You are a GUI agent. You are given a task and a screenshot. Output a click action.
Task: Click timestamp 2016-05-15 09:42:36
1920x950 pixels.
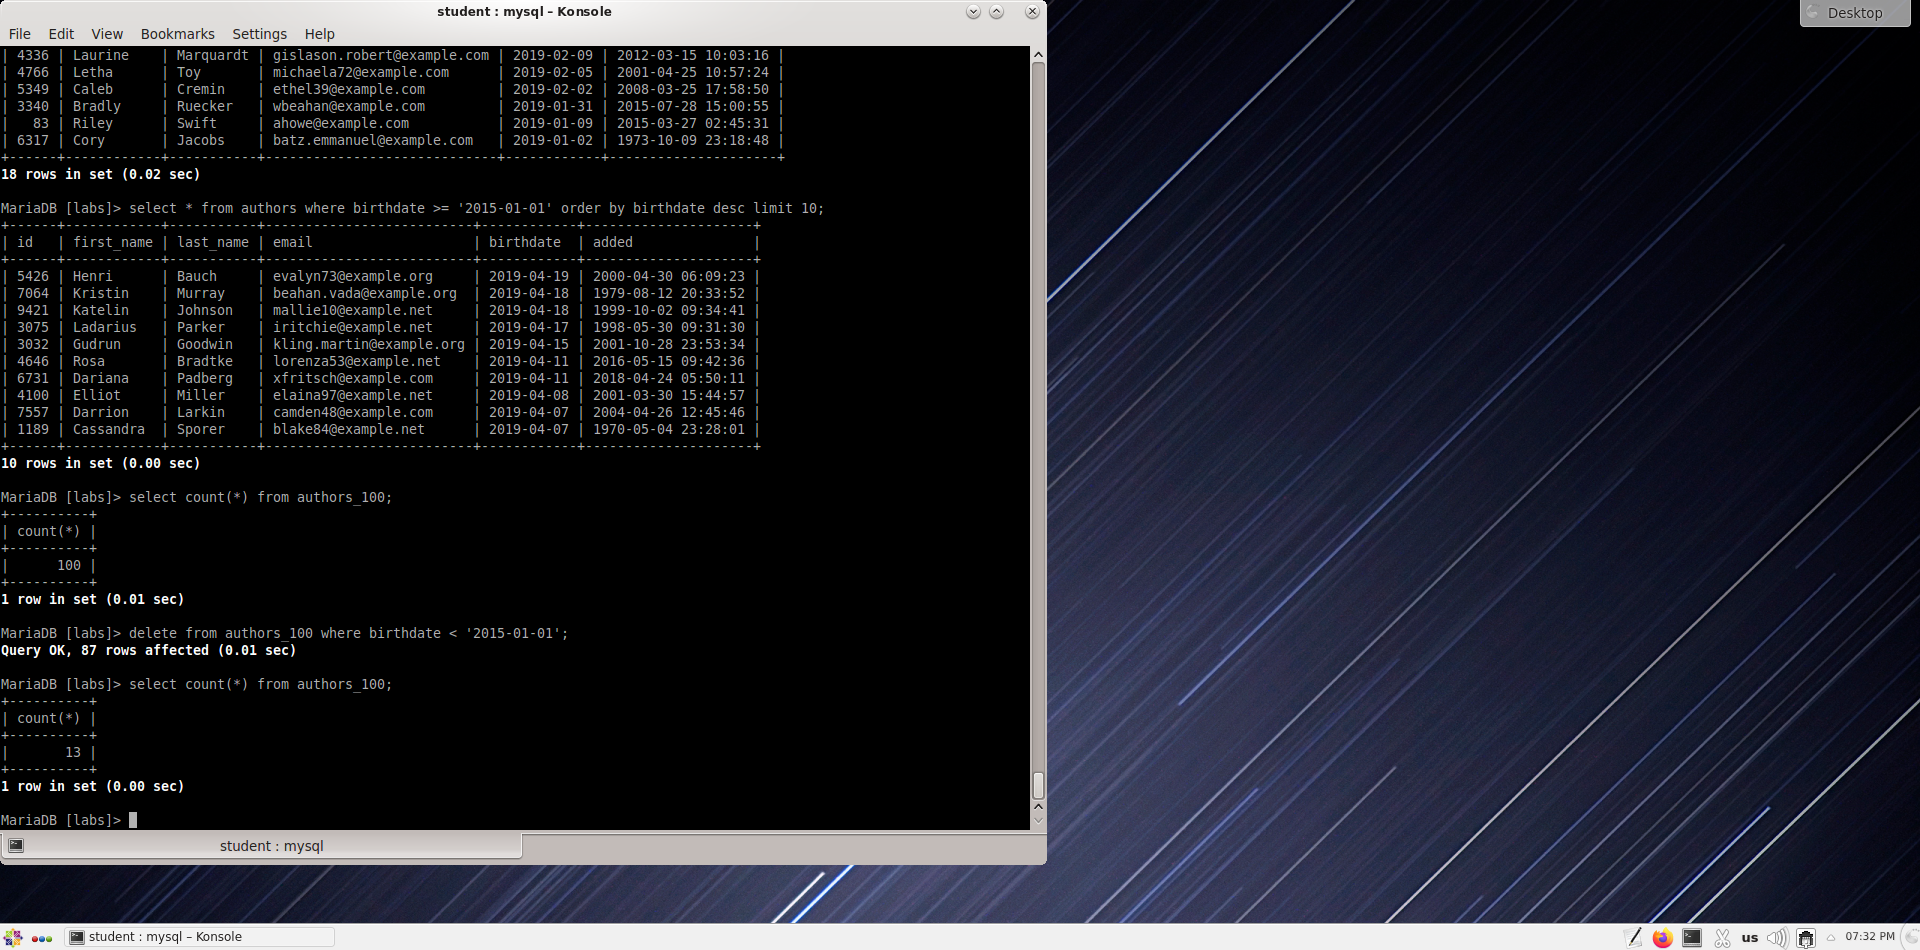(x=669, y=361)
